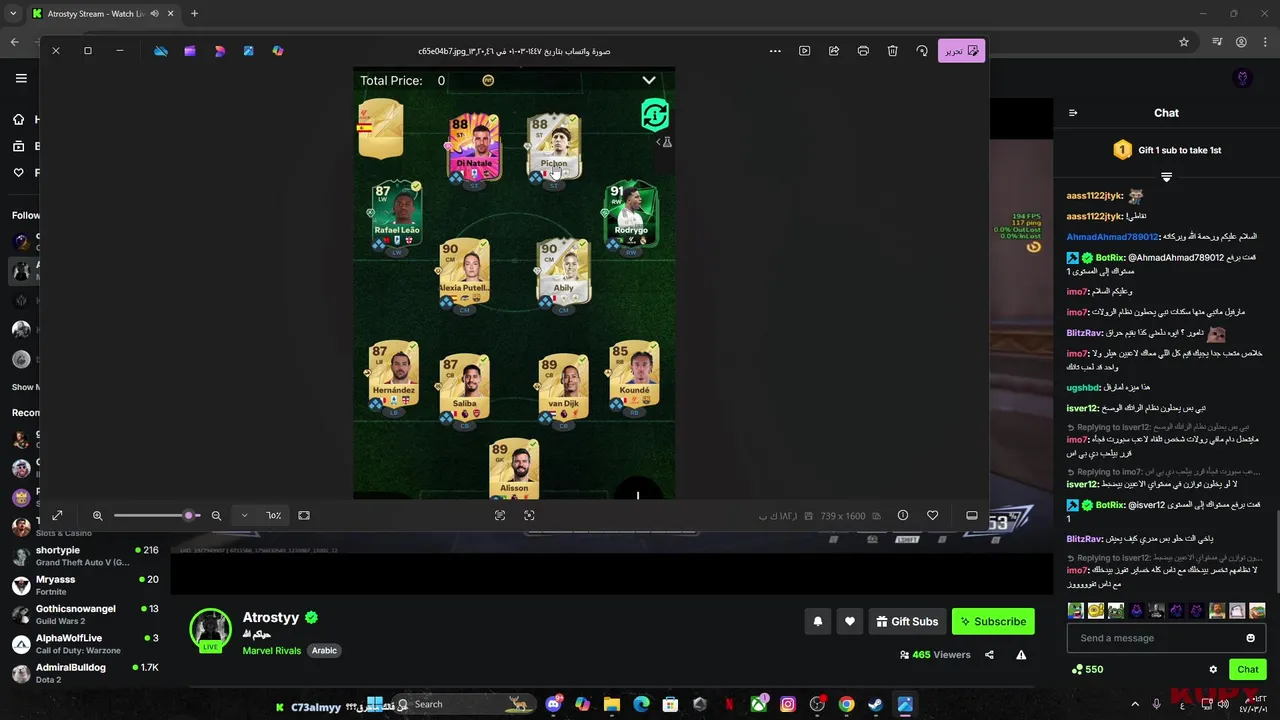This screenshot has width=1280, height=720.
Task: Send message with green Chat button
Action: click(x=1248, y=669)
